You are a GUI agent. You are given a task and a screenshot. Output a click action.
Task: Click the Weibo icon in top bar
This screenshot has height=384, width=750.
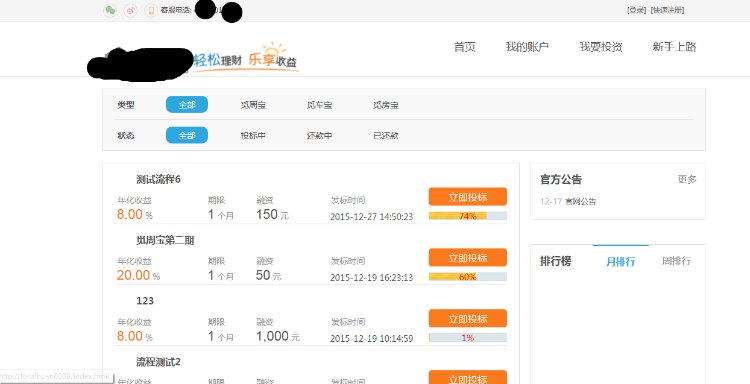coord(131,11)
